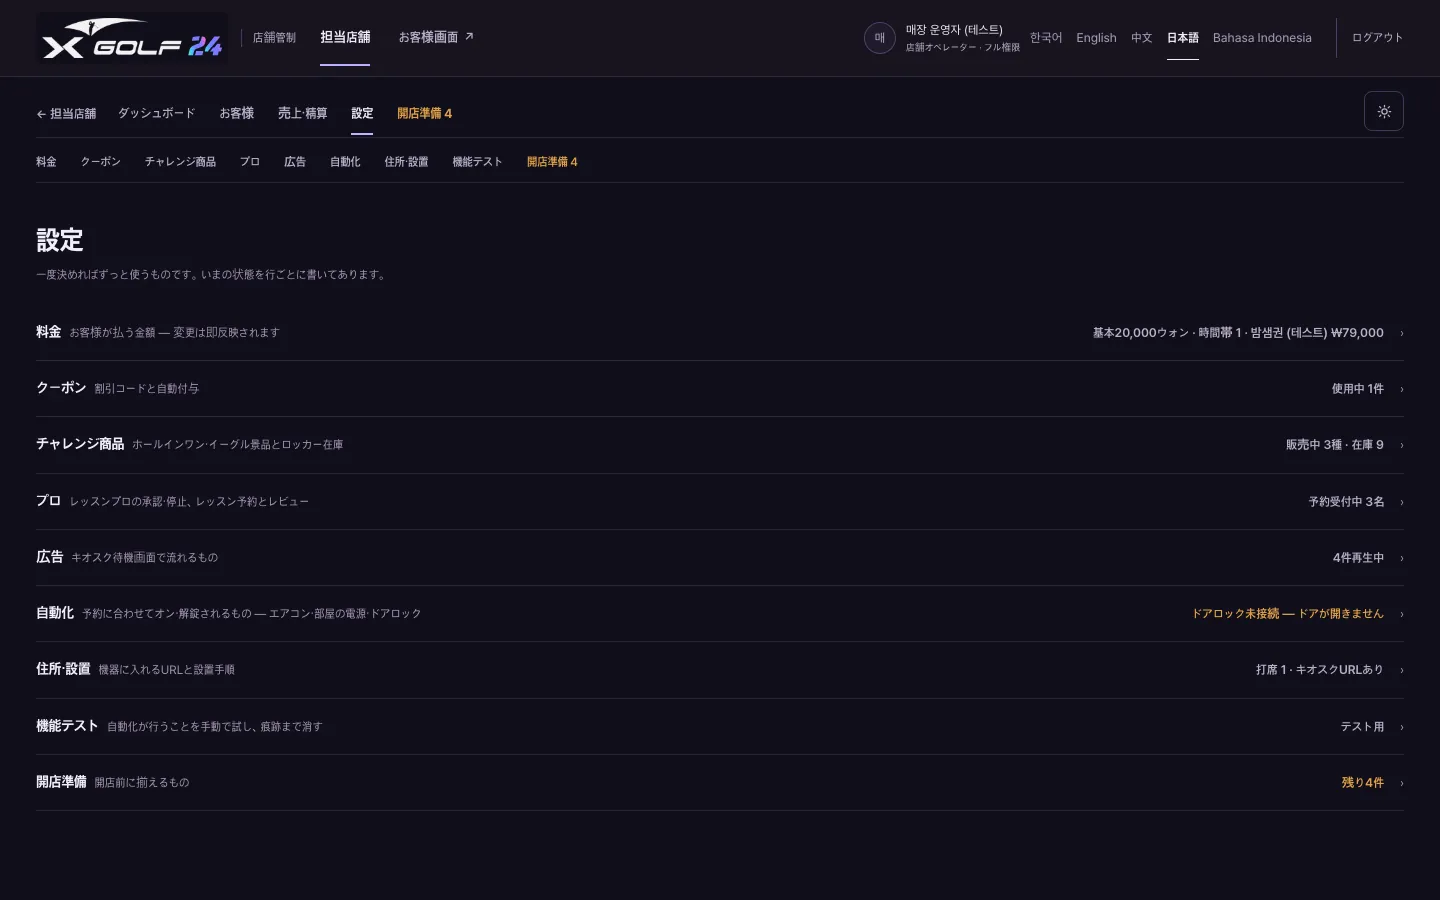Open the 開店準備 row showing 残り4件

pyautogui.click(x=720, y=782)
